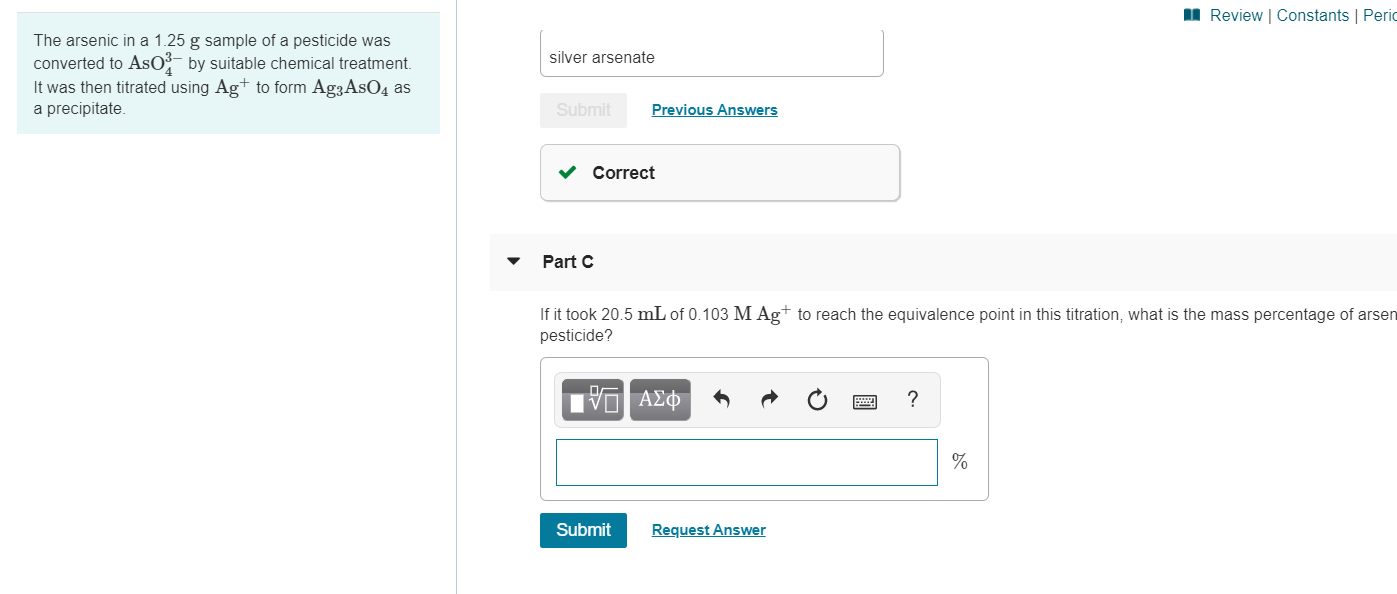Click the blue Submit button for Part C
1397x594 pixels.
583,530
